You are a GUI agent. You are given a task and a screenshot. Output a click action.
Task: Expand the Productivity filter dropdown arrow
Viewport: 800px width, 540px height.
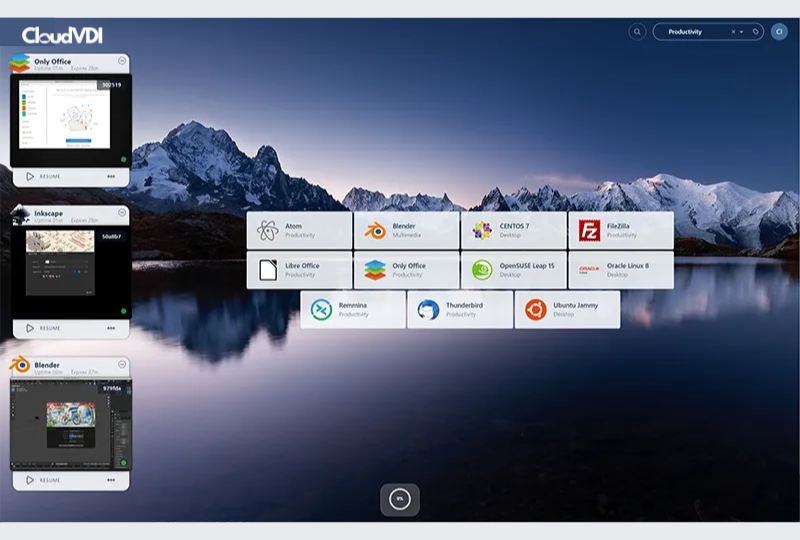pyautogui.click(x=741, y=32)
